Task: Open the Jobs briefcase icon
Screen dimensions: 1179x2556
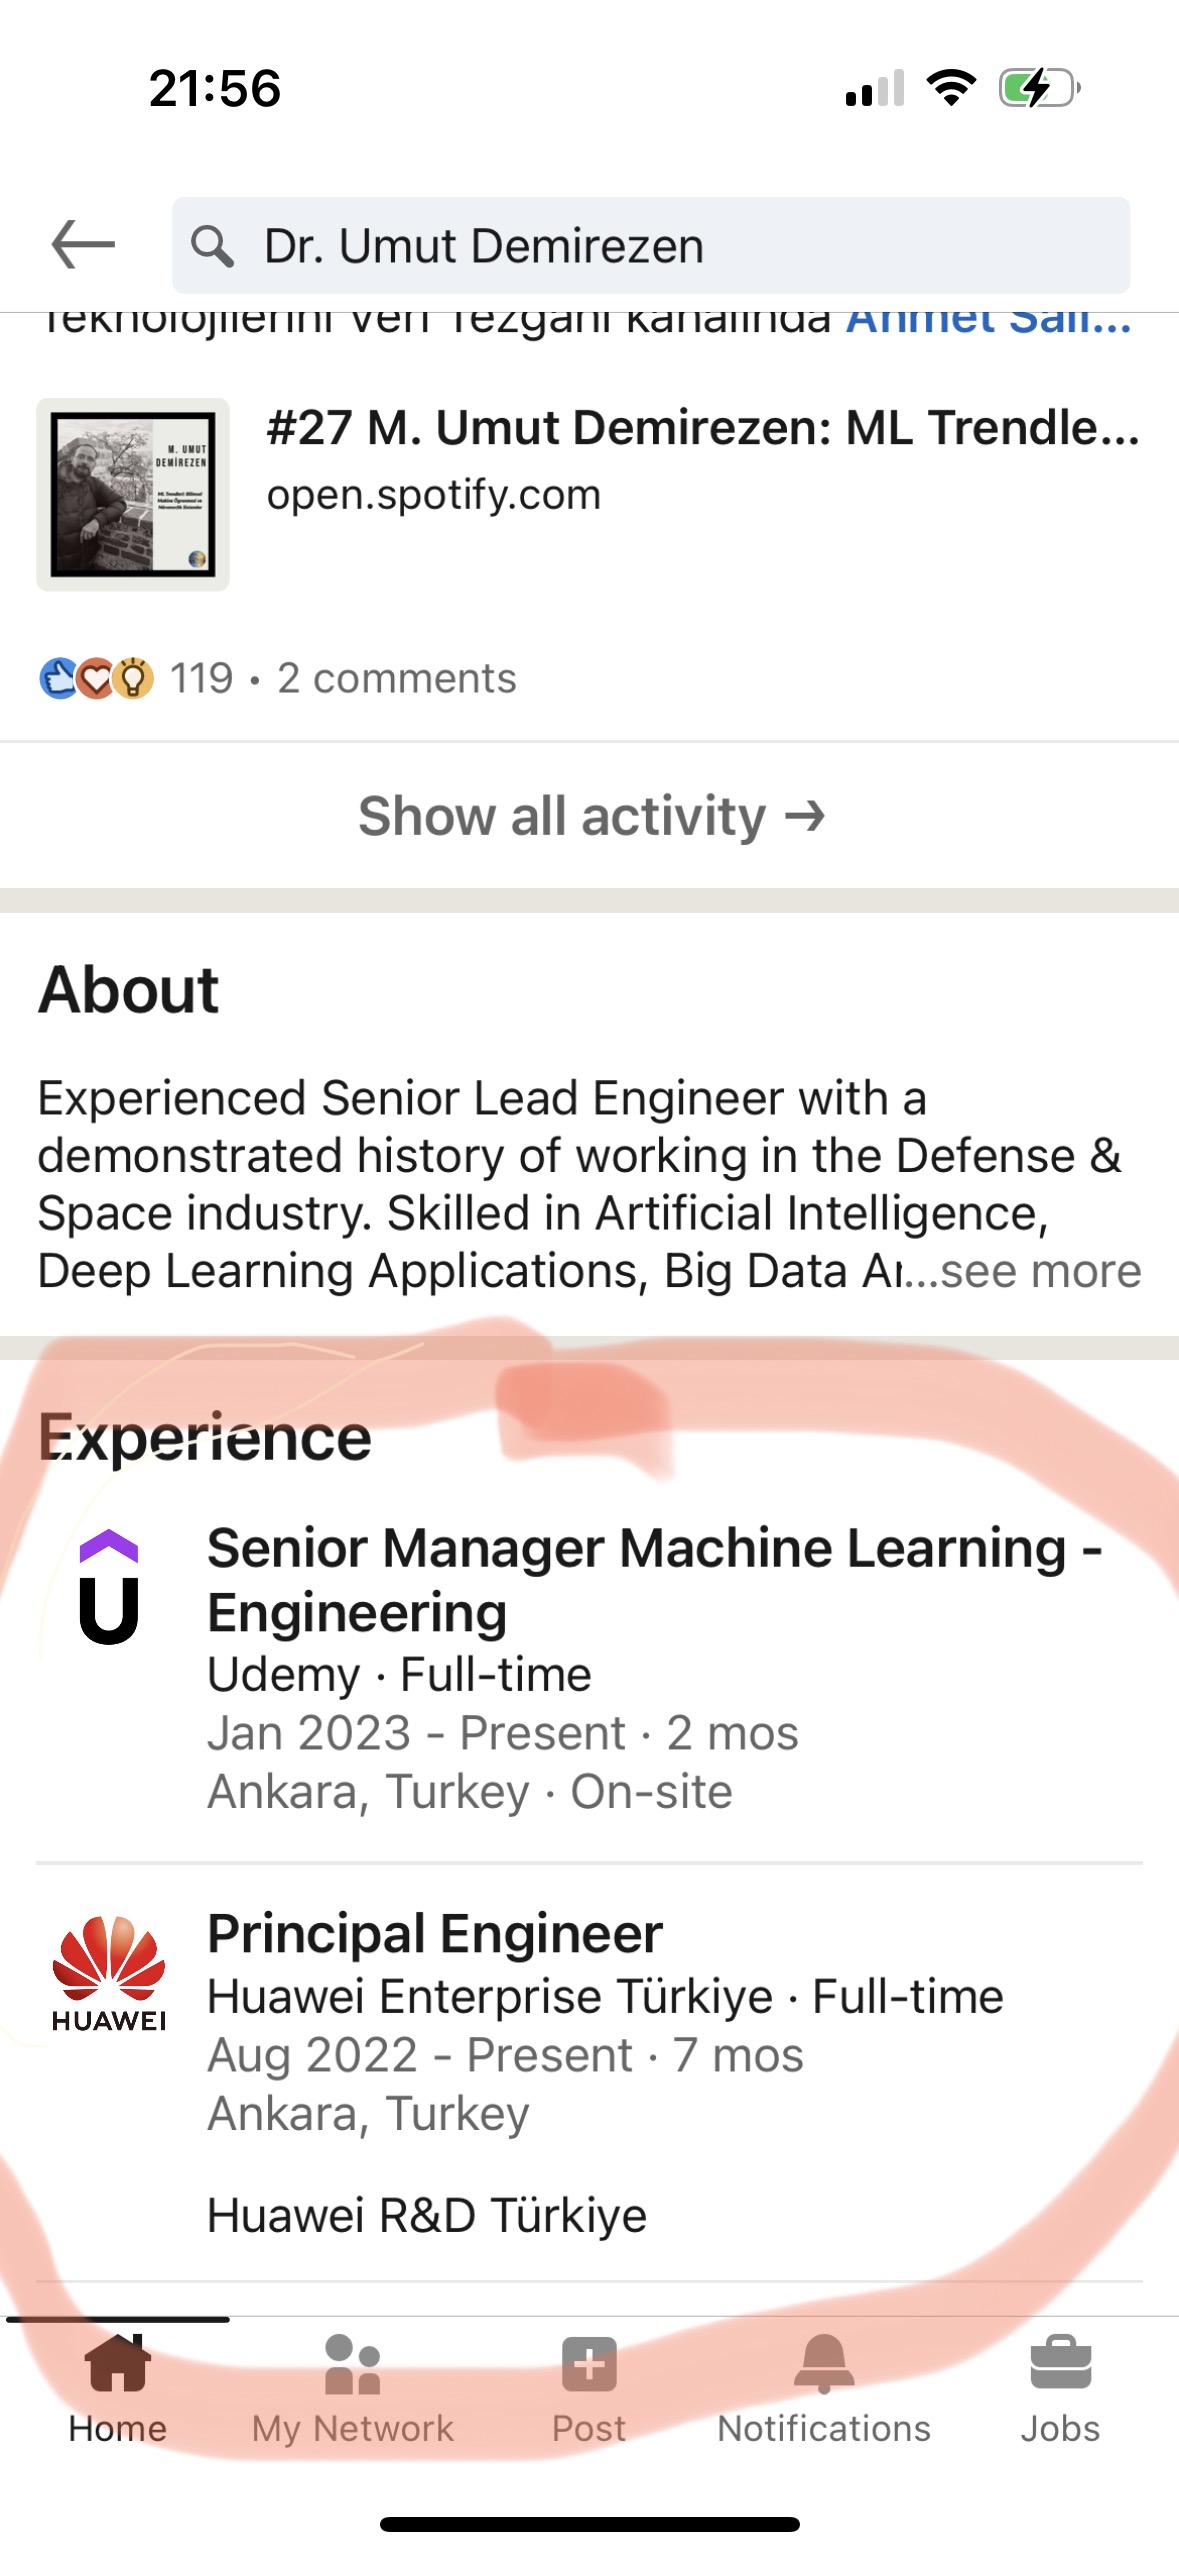Action: tap(1060, 2364)
